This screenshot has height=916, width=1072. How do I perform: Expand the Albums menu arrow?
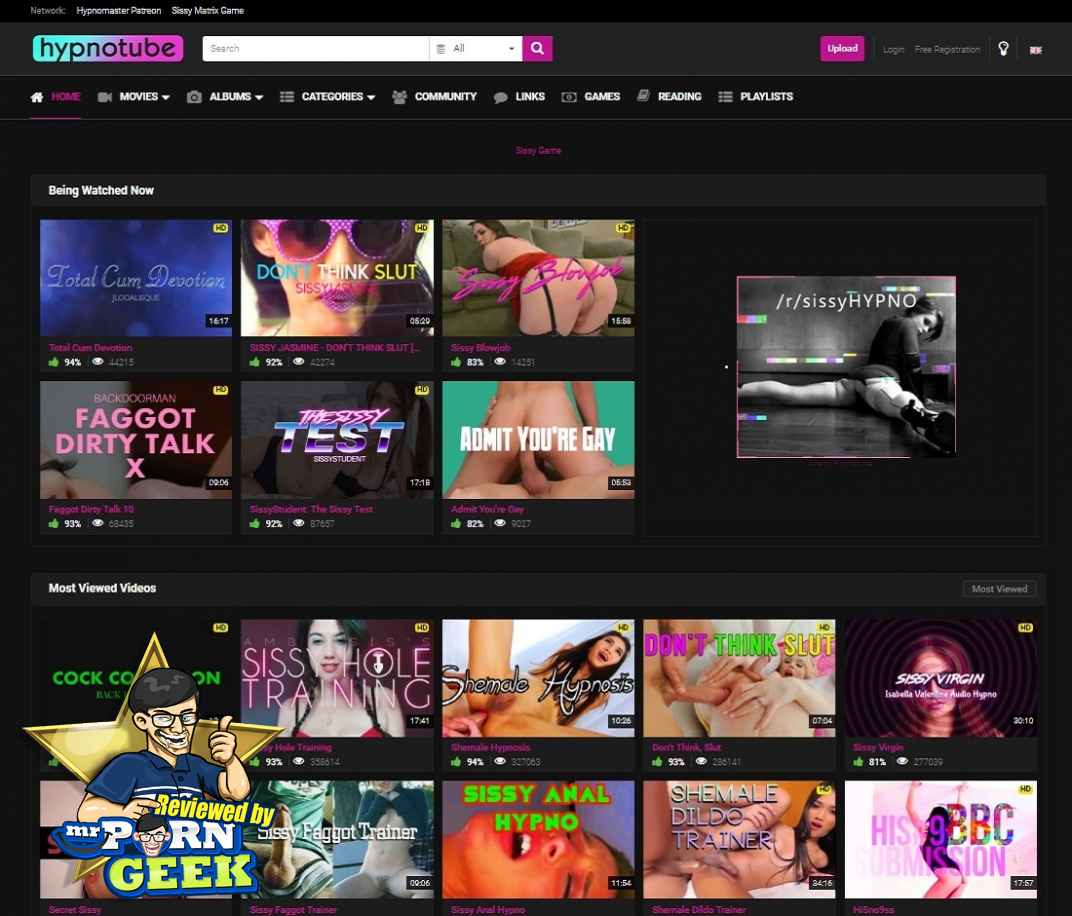click(x=259, y=98)
